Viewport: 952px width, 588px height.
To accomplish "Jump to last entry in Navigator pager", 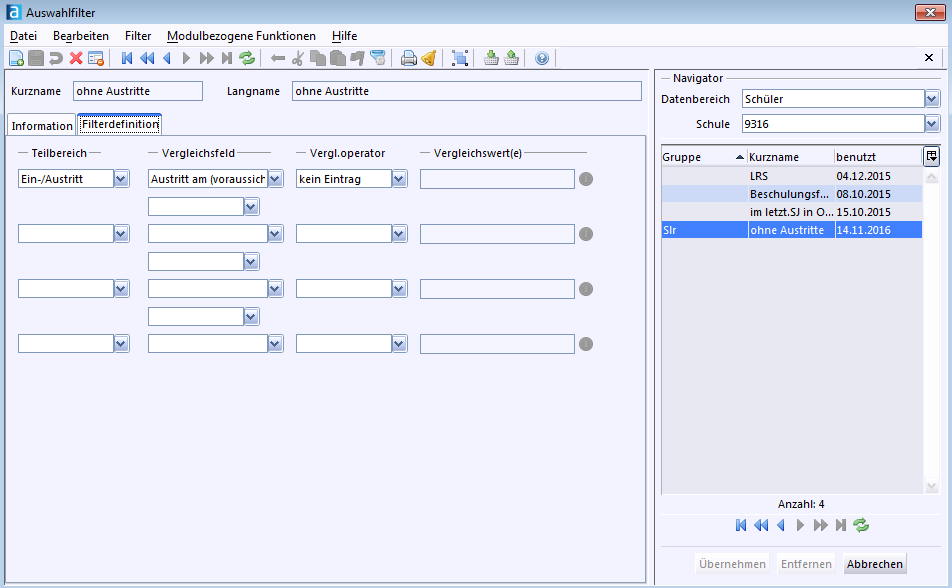I will coord(840,525).
